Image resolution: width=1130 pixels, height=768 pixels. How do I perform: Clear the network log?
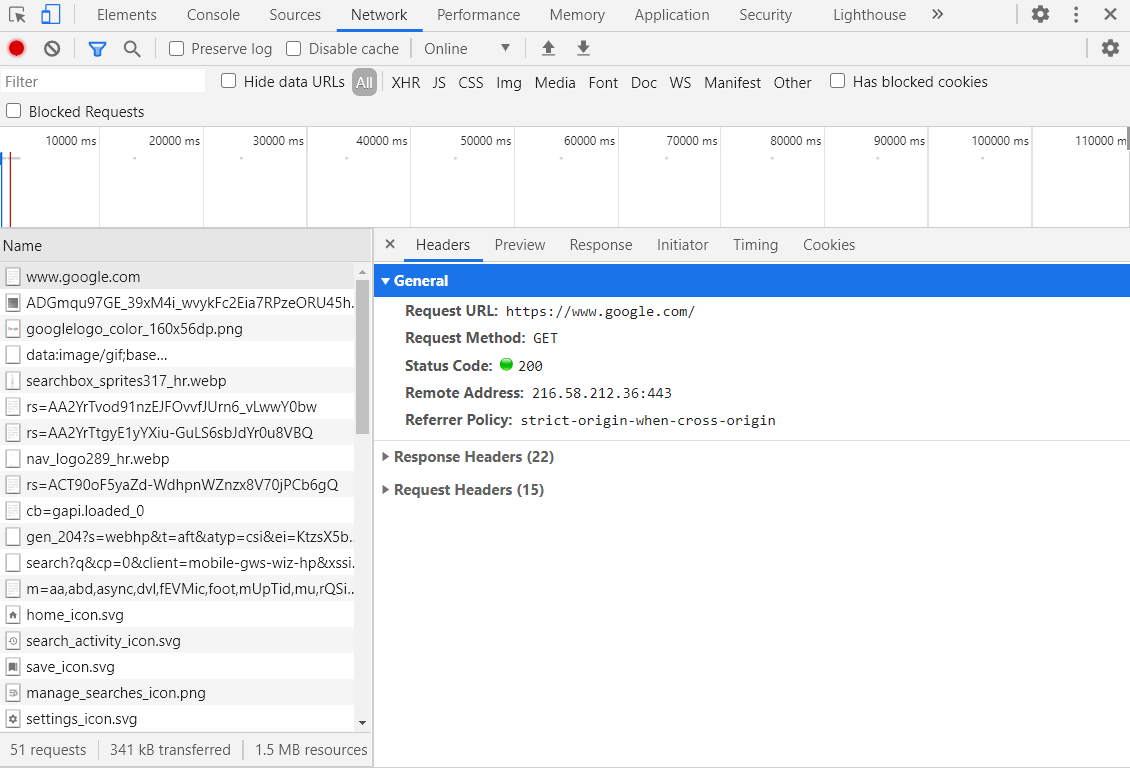tap(52, 48)
